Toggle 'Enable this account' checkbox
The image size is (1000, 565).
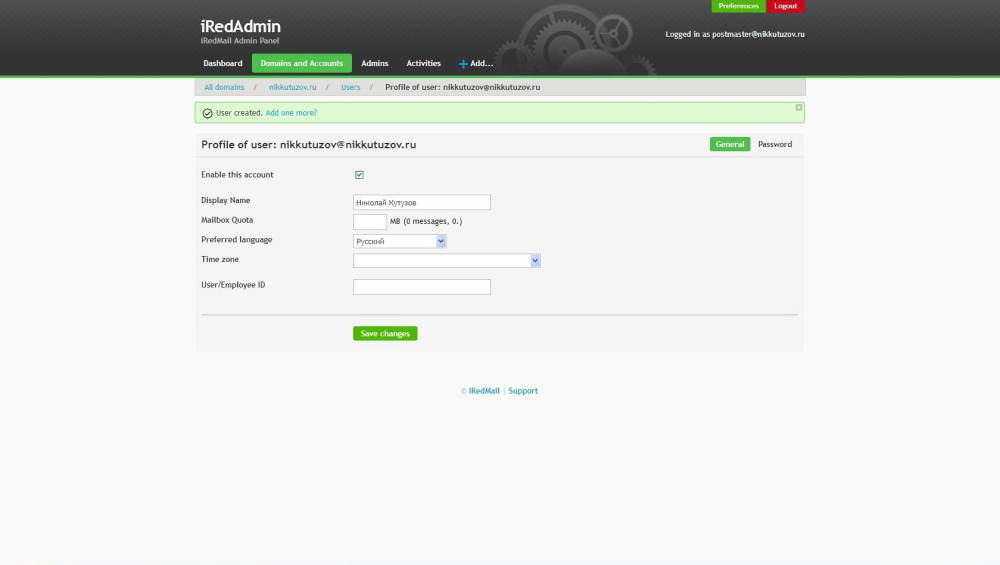click(x=359, y=175)
